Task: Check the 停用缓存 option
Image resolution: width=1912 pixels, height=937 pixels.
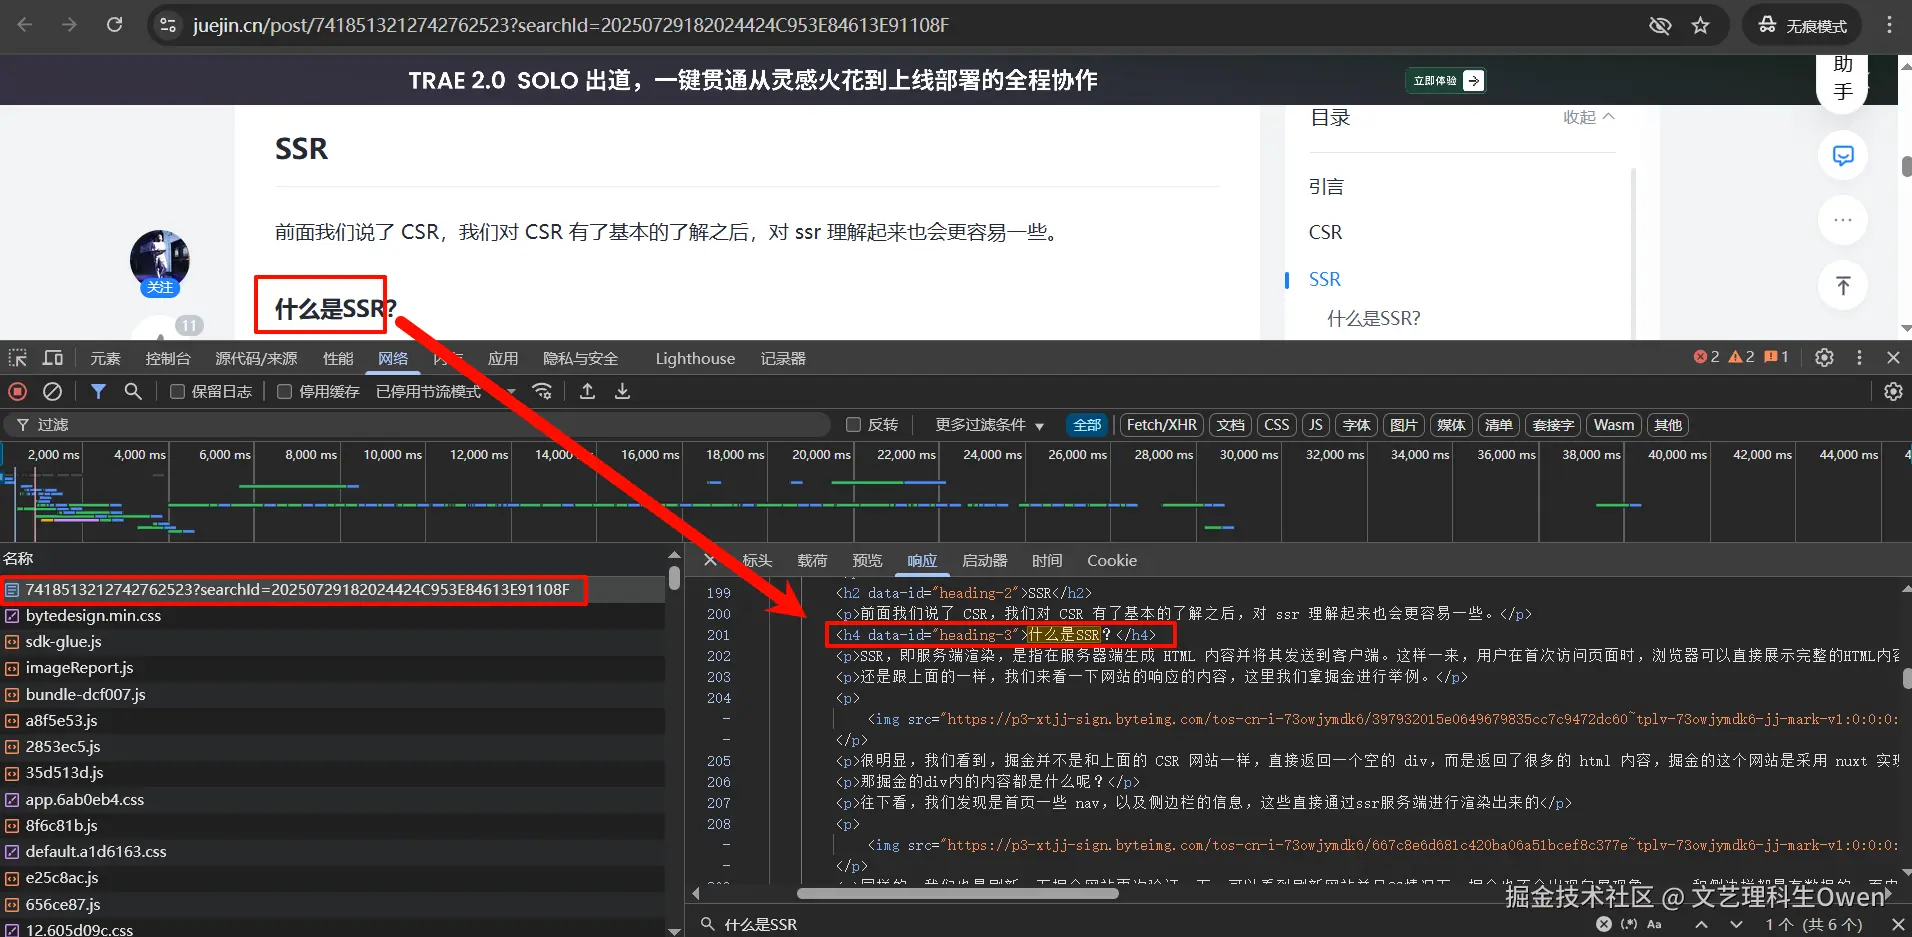Action: 284,391
